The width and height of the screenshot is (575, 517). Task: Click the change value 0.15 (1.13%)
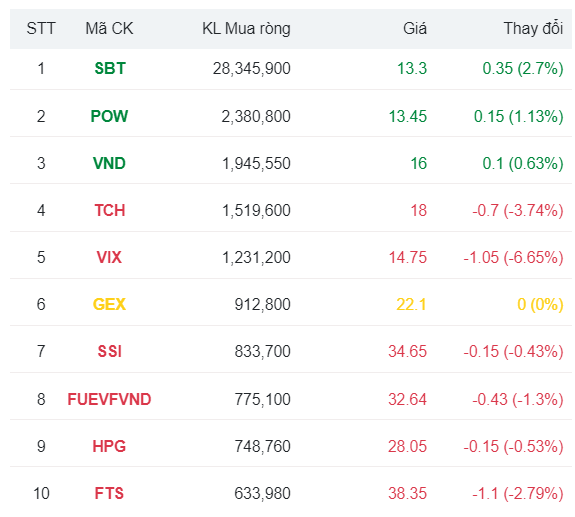point(519,116)
